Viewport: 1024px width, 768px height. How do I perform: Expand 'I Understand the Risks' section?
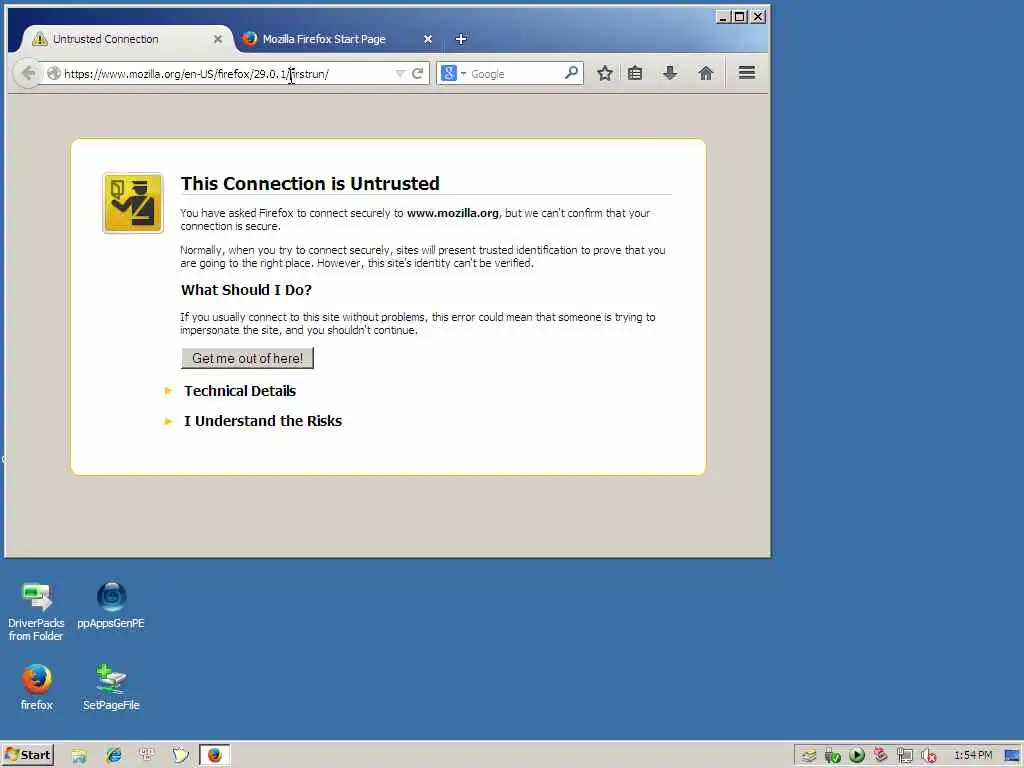(263, 421)
